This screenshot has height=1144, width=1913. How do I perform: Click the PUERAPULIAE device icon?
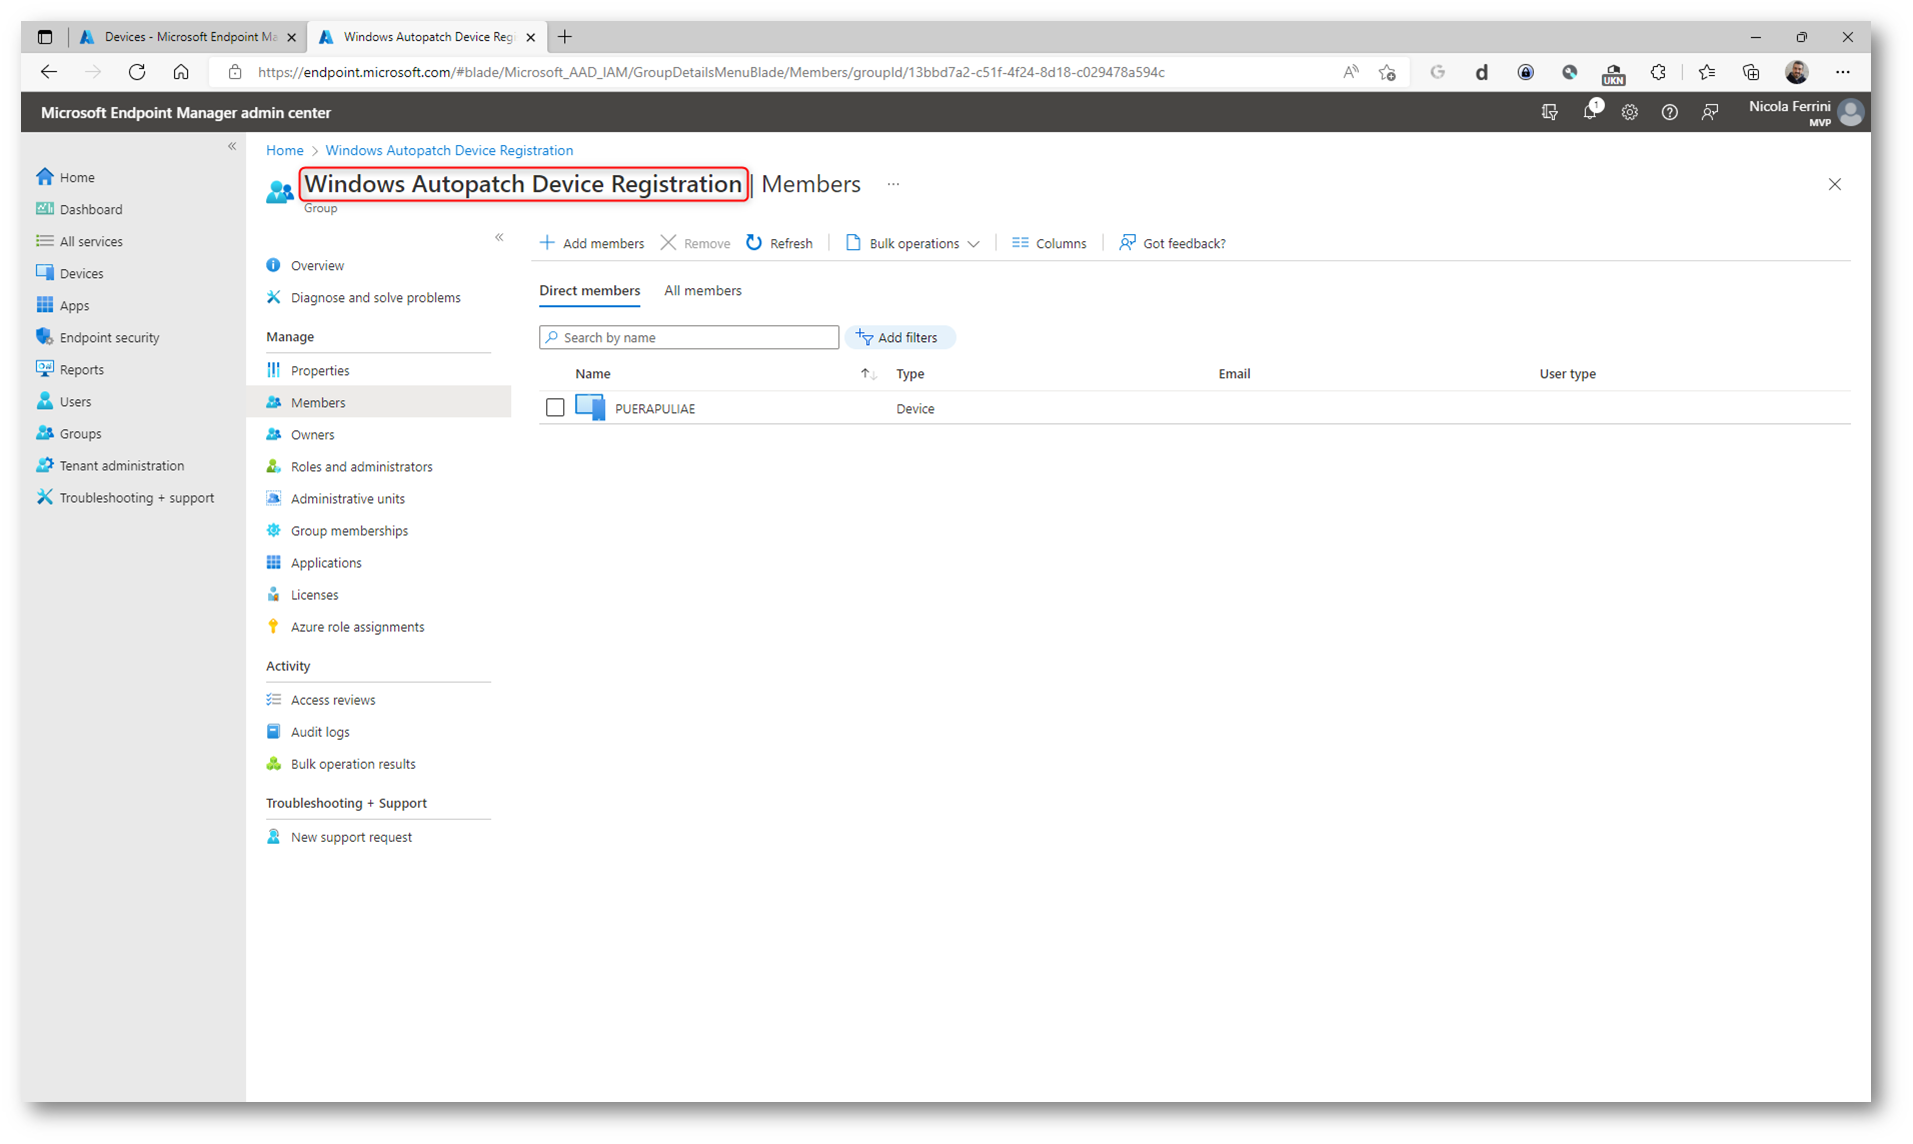click(x=590, y=408)
